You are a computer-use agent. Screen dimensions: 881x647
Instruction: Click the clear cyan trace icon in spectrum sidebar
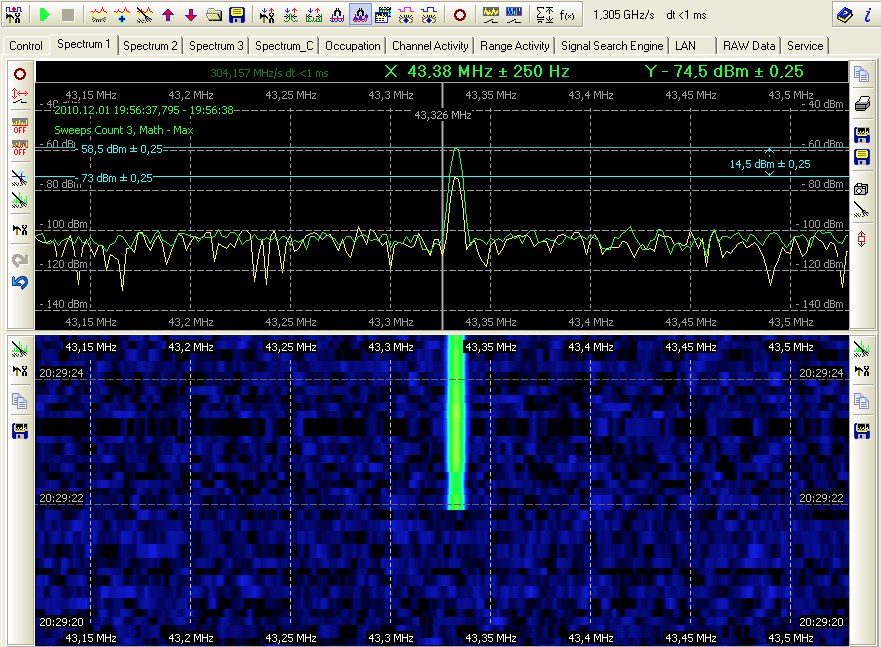(x=20, y=178)
